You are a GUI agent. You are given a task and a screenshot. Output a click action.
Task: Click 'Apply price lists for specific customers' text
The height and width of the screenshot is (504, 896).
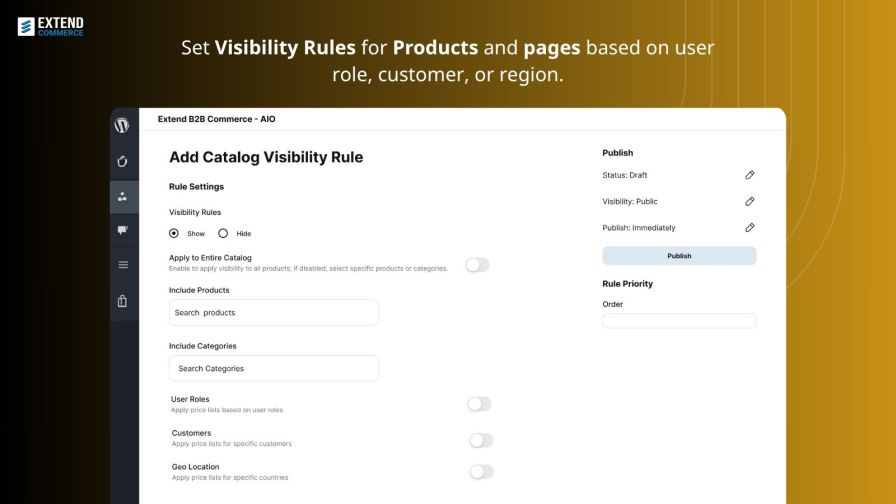(231, 444)
